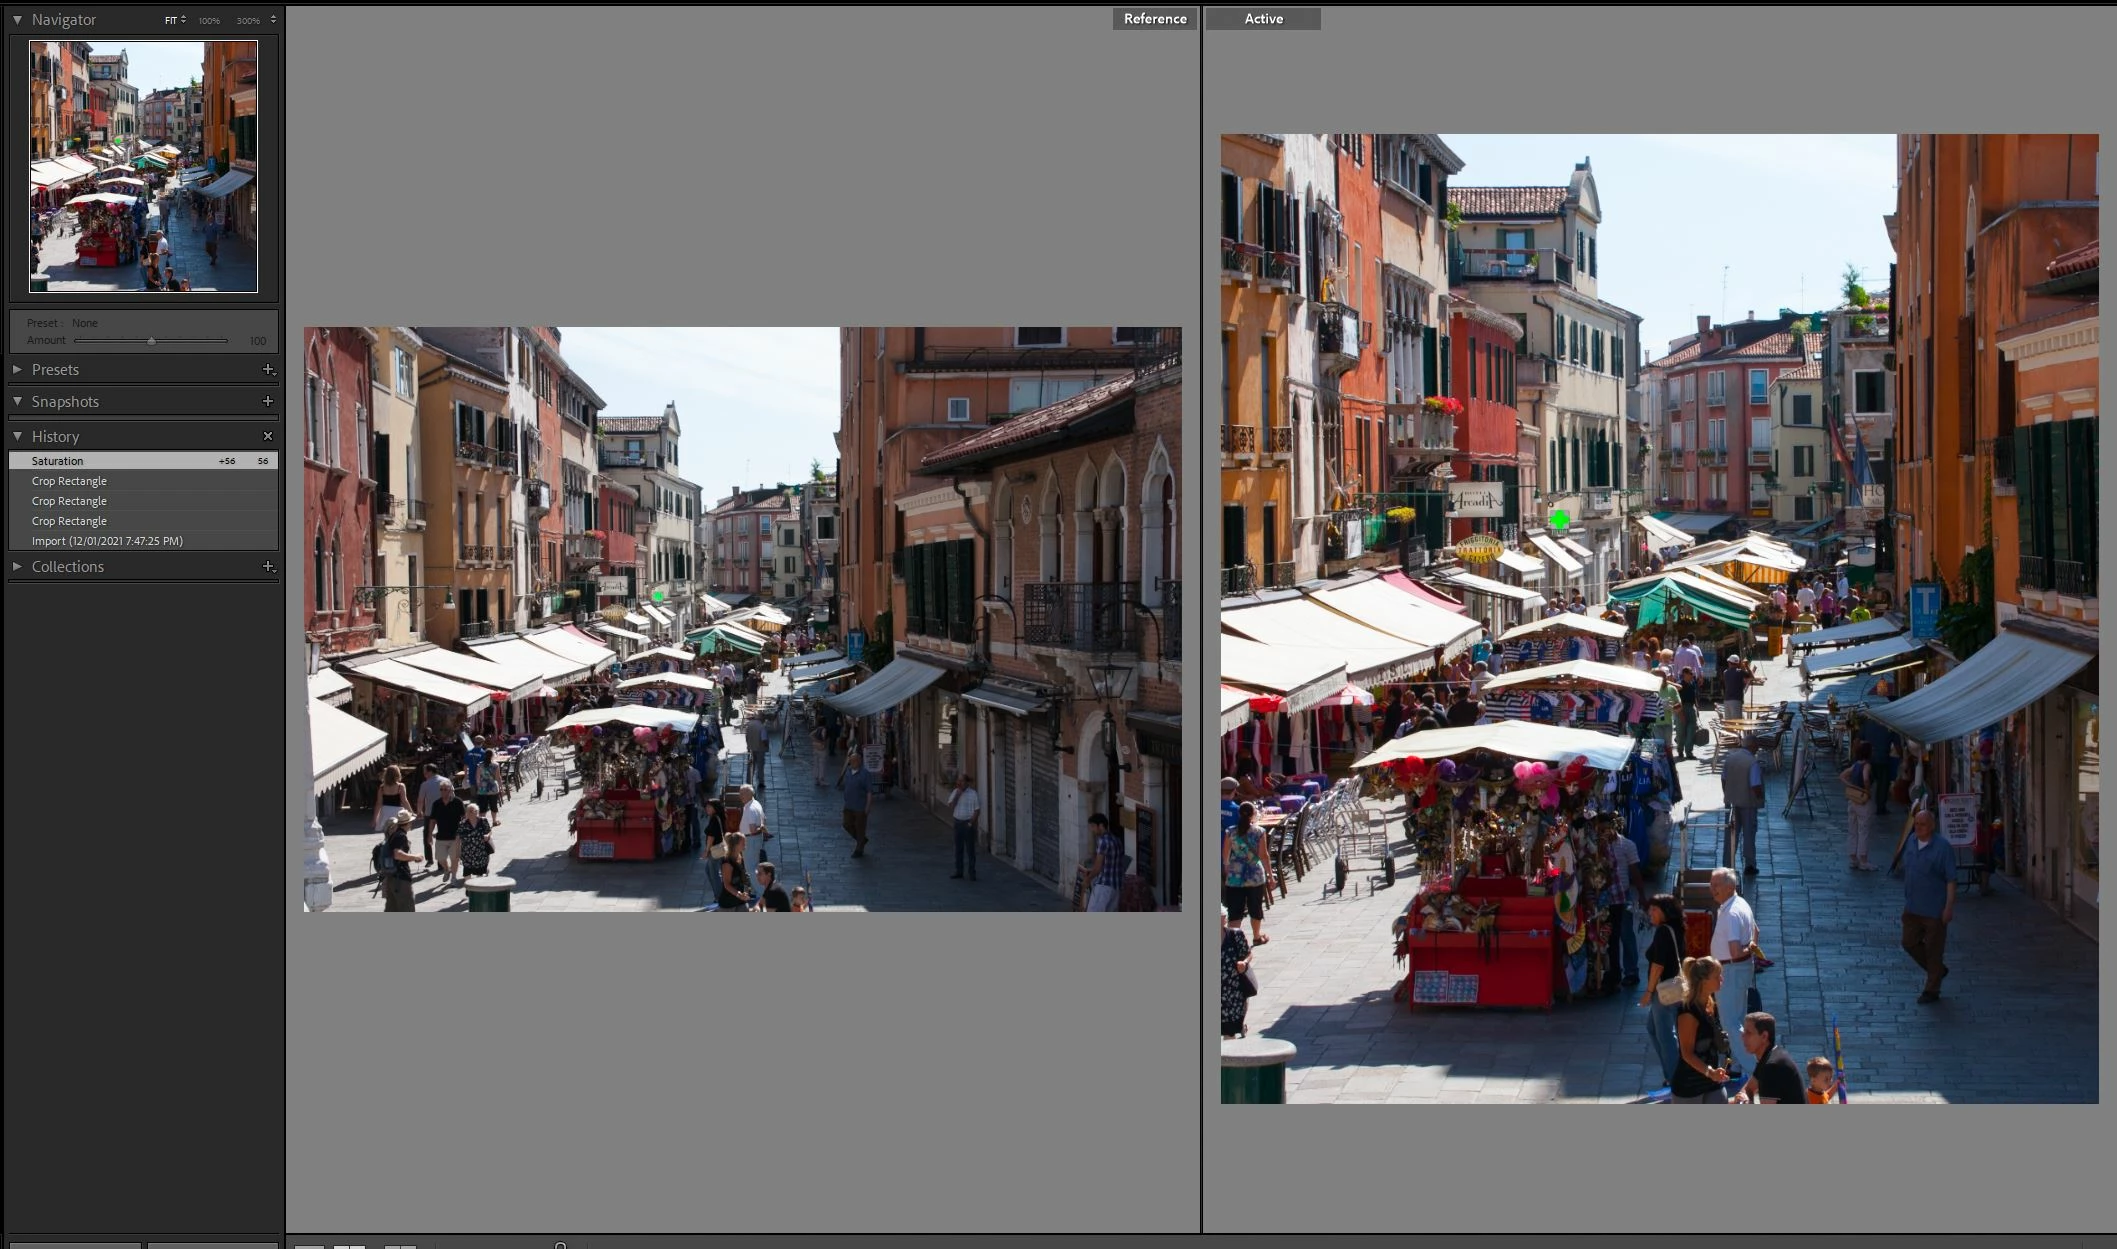Viewport: 2117px width, 1249px height.
Task: Click the preset Amount slider handle
Action: 151,341
